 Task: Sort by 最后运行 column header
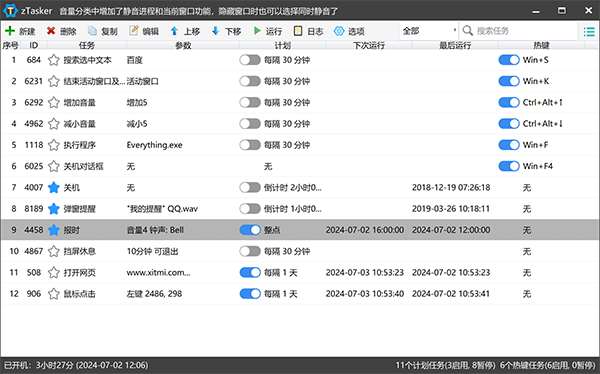[455, 45]
